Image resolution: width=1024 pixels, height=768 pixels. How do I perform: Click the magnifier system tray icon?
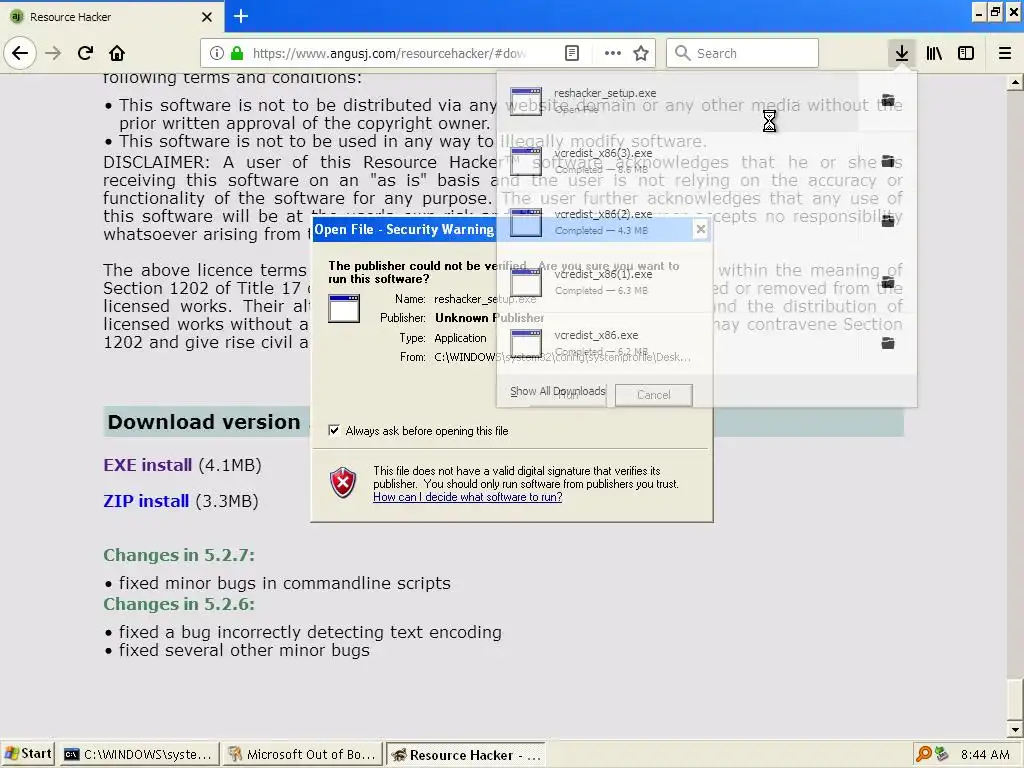pyautogui.click(x=923, y=754)
